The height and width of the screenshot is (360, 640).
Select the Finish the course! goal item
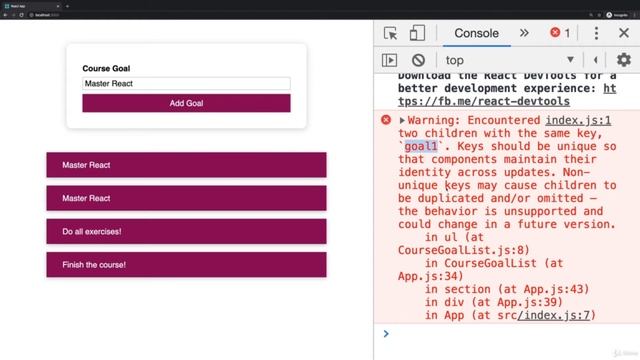[x=186, y=264]
